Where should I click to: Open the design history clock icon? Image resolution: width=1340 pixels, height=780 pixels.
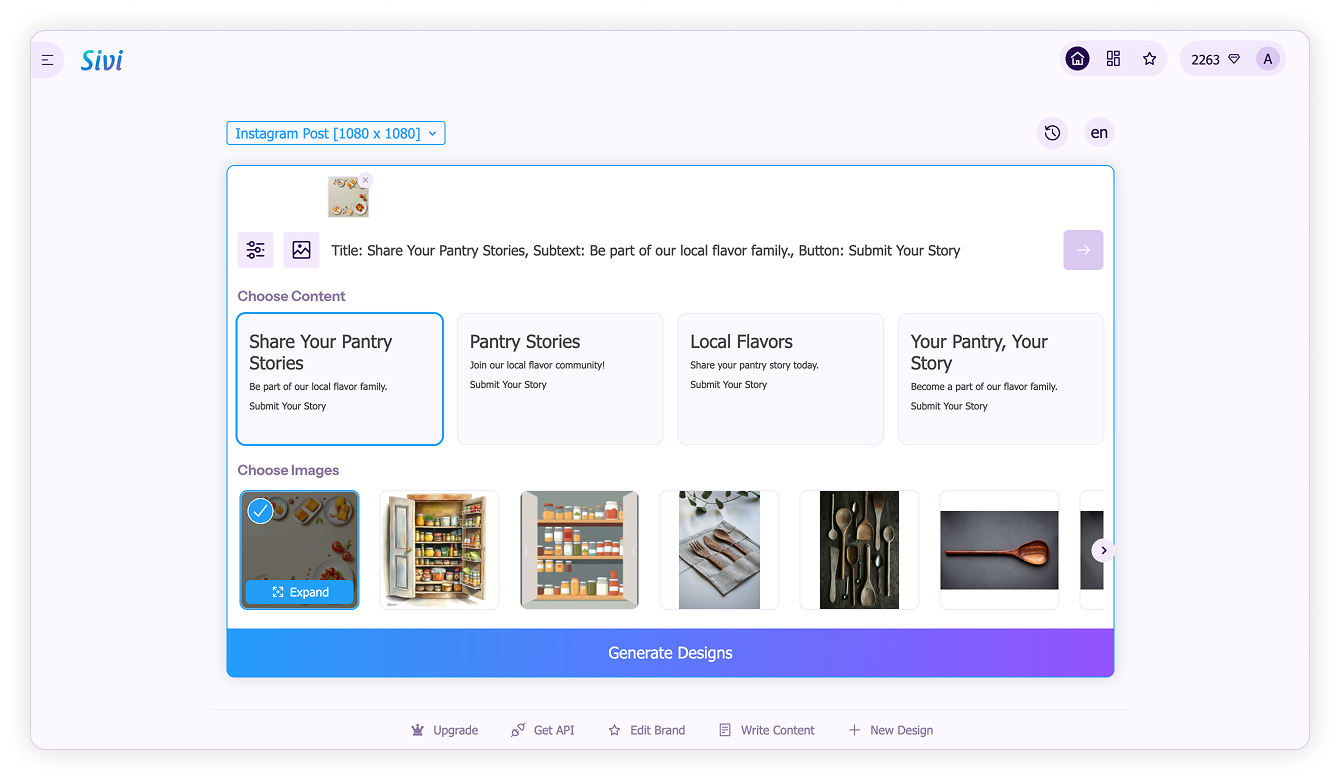pos(1052,133)
